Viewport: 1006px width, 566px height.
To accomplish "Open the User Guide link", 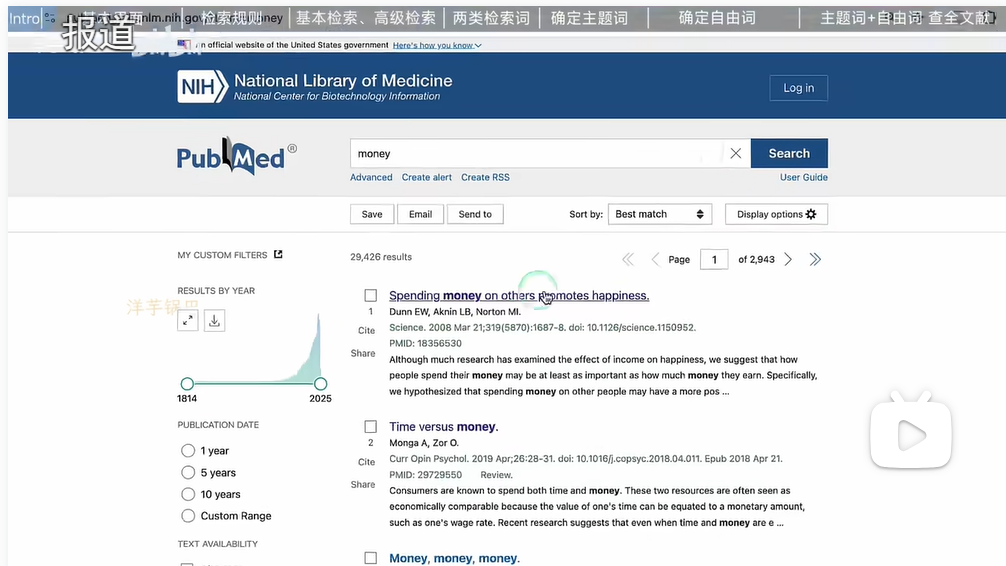I will click(x=803, y=177).
